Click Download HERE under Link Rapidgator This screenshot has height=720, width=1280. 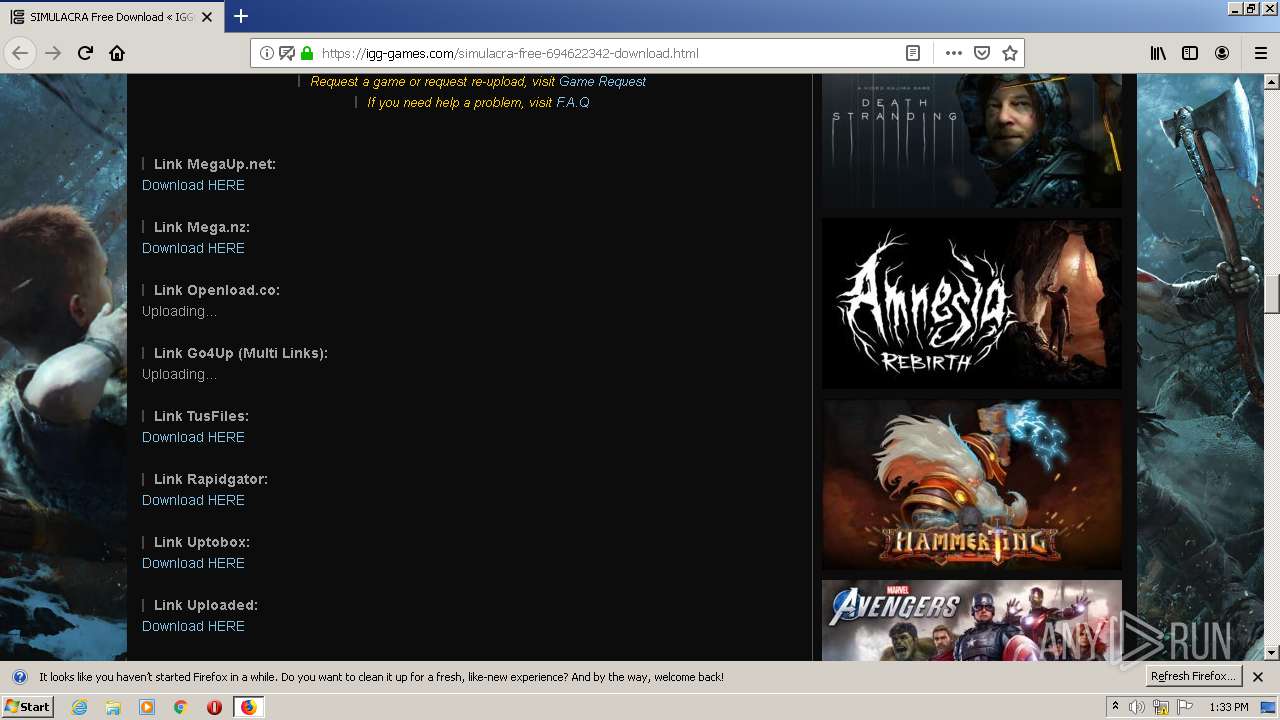193,500
